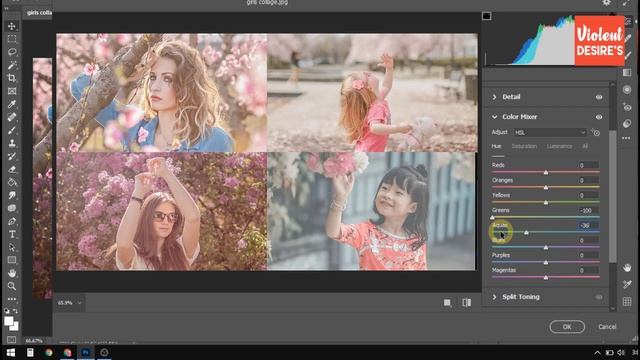The height and width of the screenshot is (360, 640).
Task: Expand the Detail panel
Action: tap(494, 97)
